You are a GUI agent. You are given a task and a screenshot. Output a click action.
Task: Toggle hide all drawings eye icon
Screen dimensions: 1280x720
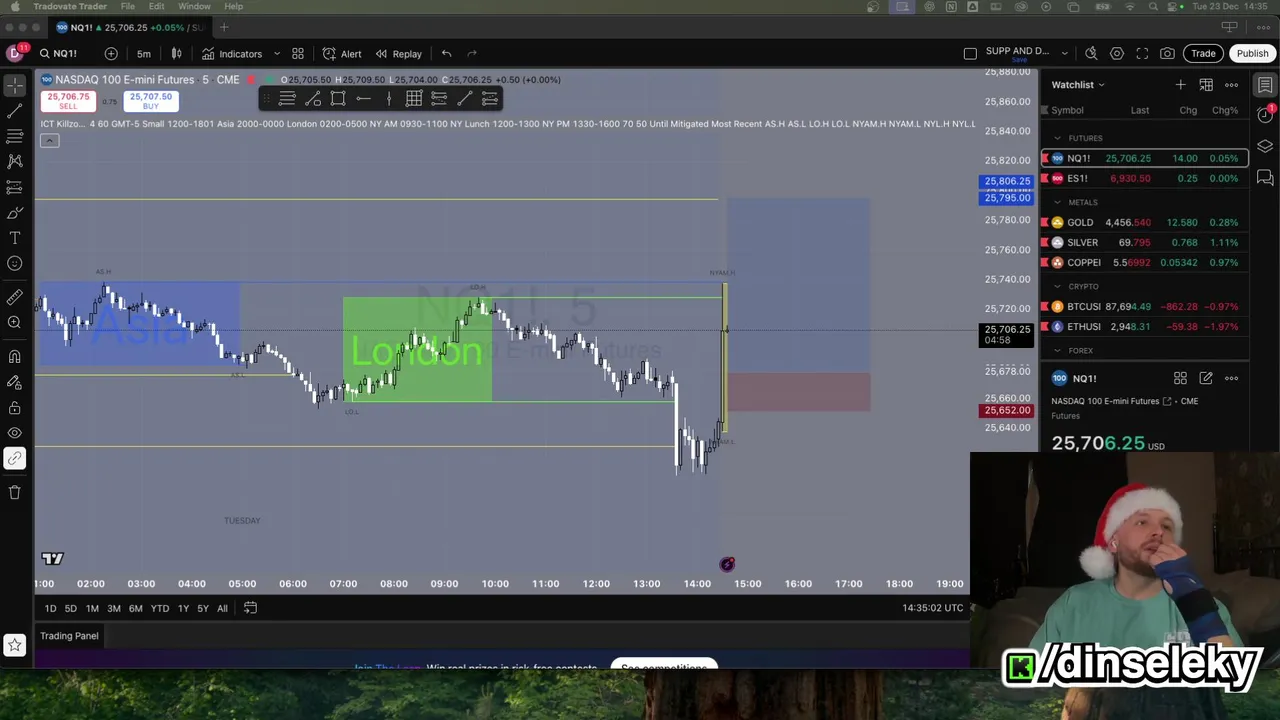tap(15, 433)
